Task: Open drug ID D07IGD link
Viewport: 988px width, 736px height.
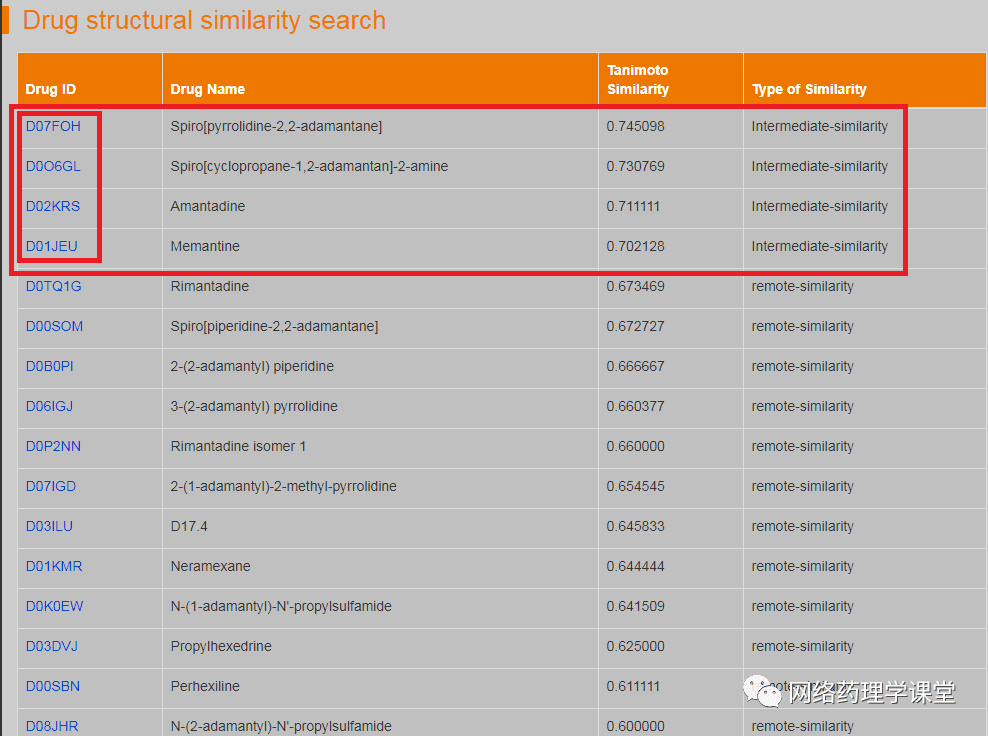Action: (x=51, y=486)
